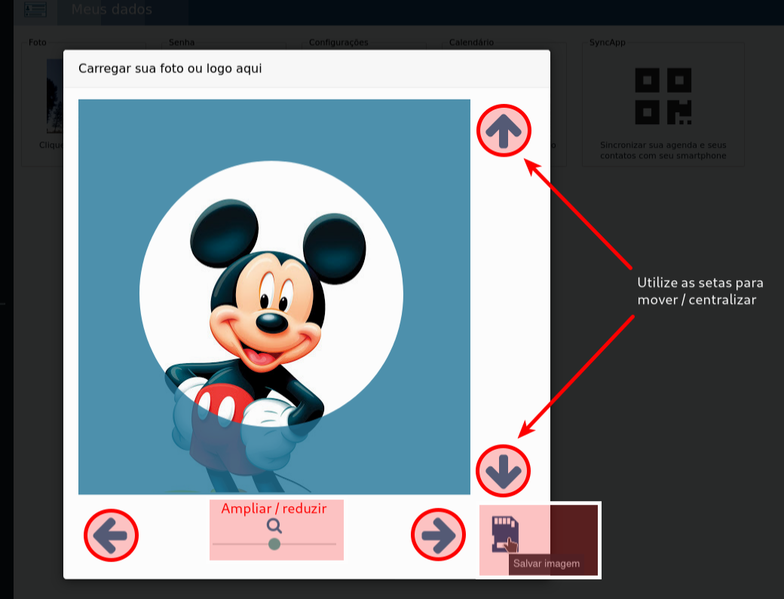Image resolution: width=784 pixels, height=599 pixels.
Task: Click the magnifier icon above the zoom slider
Action: [274, 526]
